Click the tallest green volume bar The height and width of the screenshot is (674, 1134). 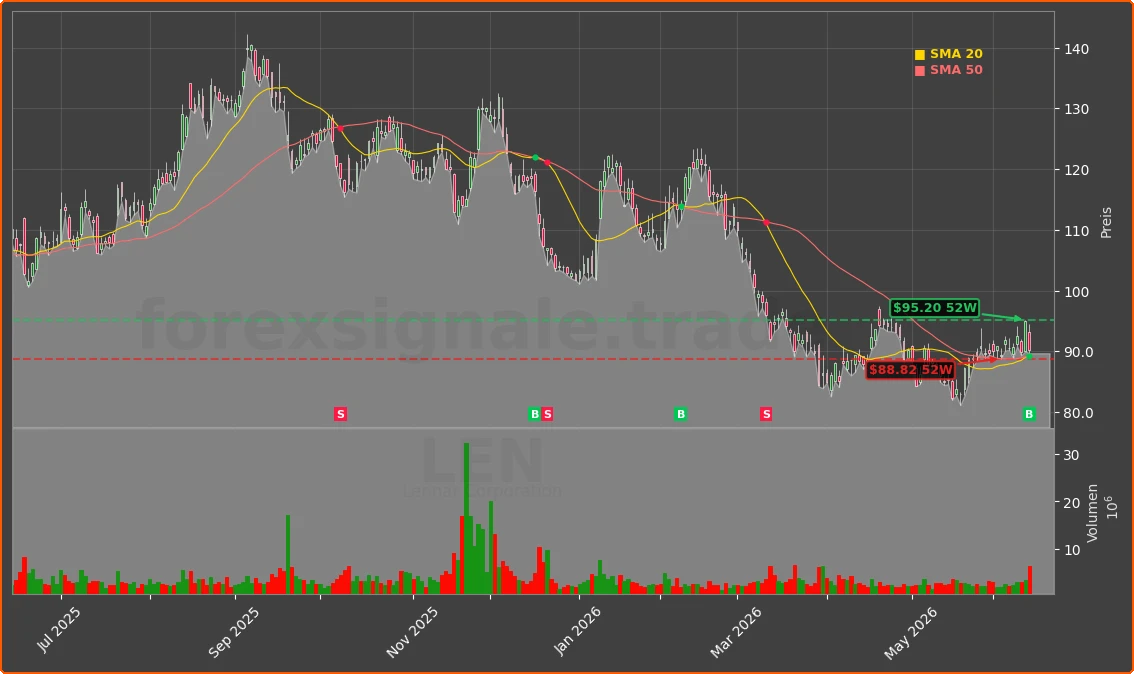tap(466, 519)
